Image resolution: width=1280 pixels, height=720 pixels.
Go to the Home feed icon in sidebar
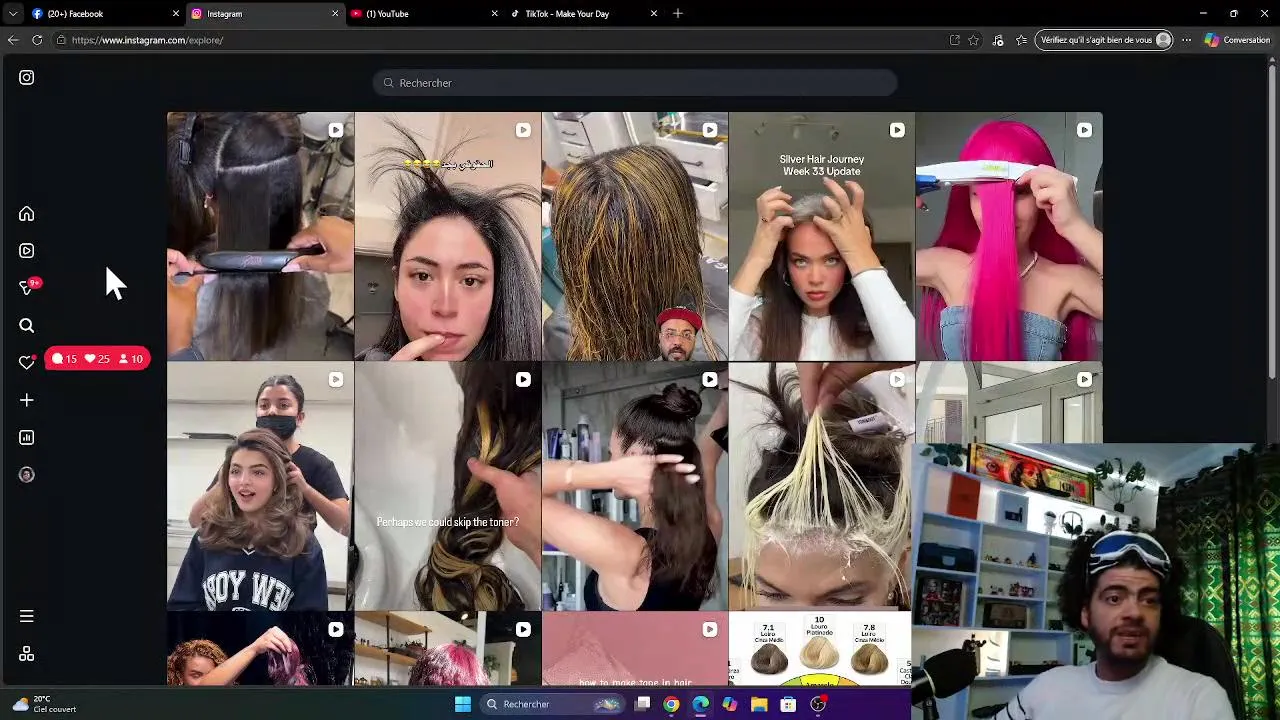27,214
